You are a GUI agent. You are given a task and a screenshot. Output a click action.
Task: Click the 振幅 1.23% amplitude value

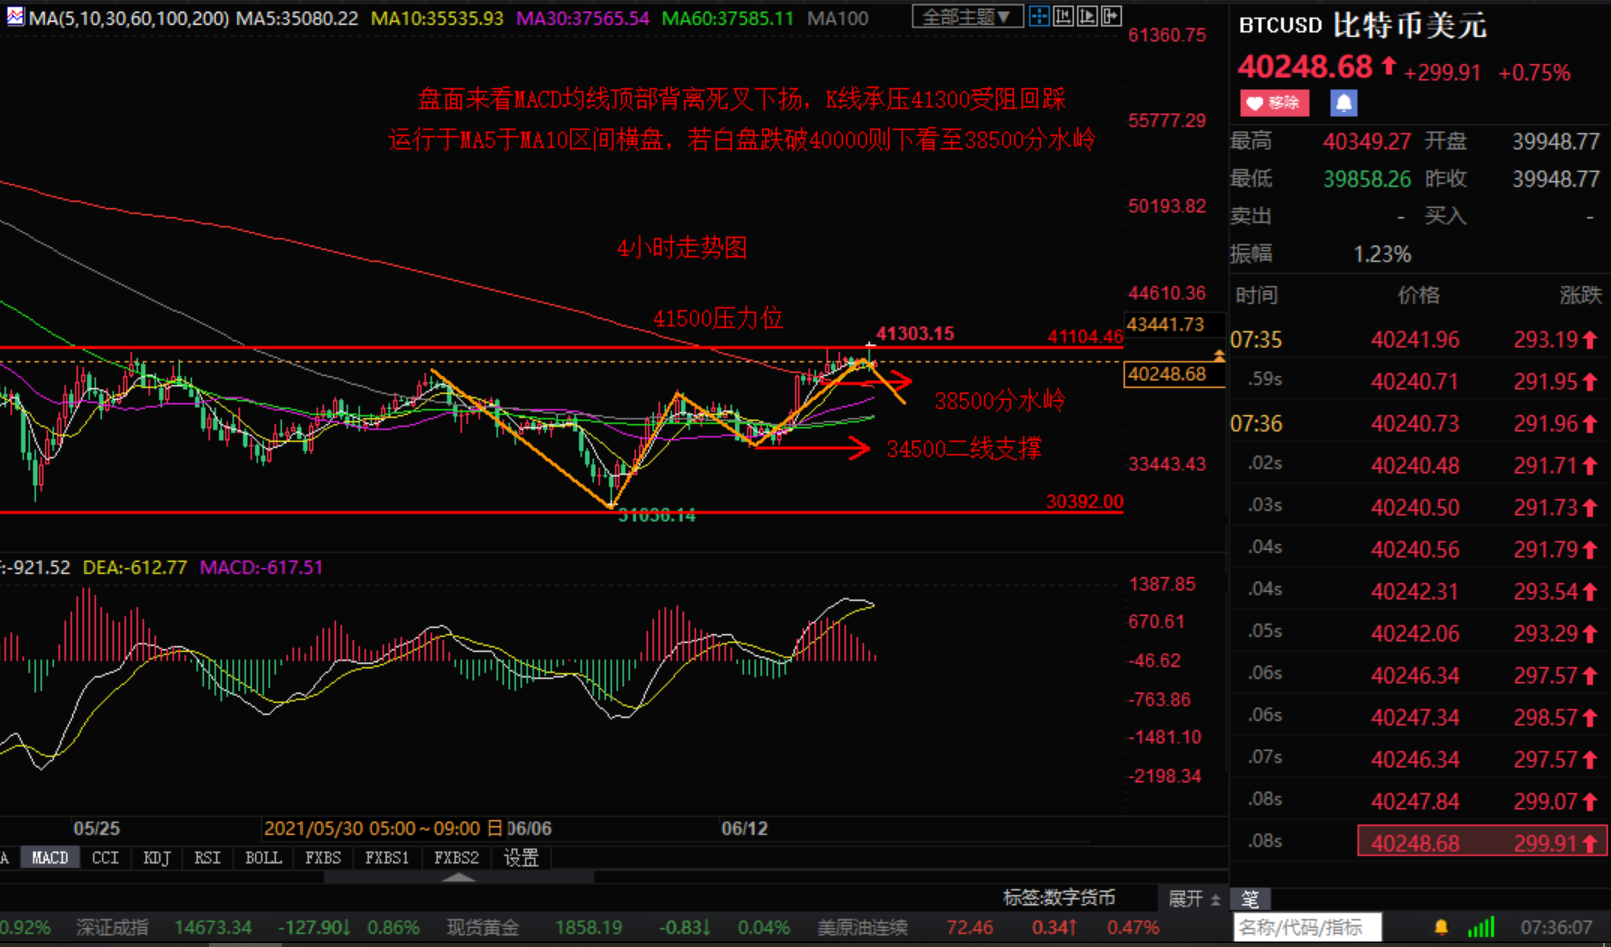point(1382,254)
